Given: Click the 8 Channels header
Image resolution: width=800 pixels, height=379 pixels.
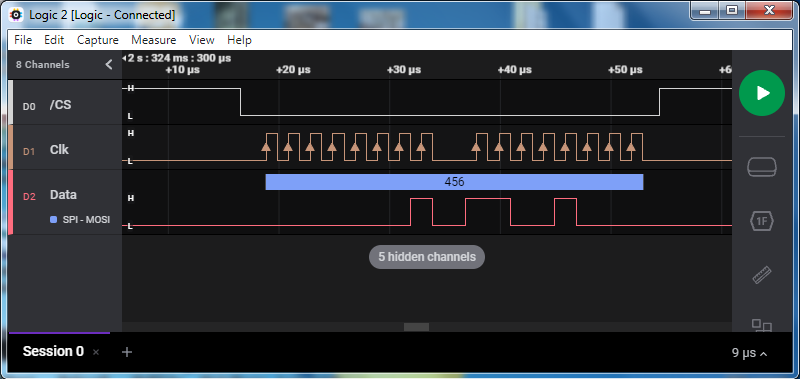Looking at the screenshot, I should 42,65.
